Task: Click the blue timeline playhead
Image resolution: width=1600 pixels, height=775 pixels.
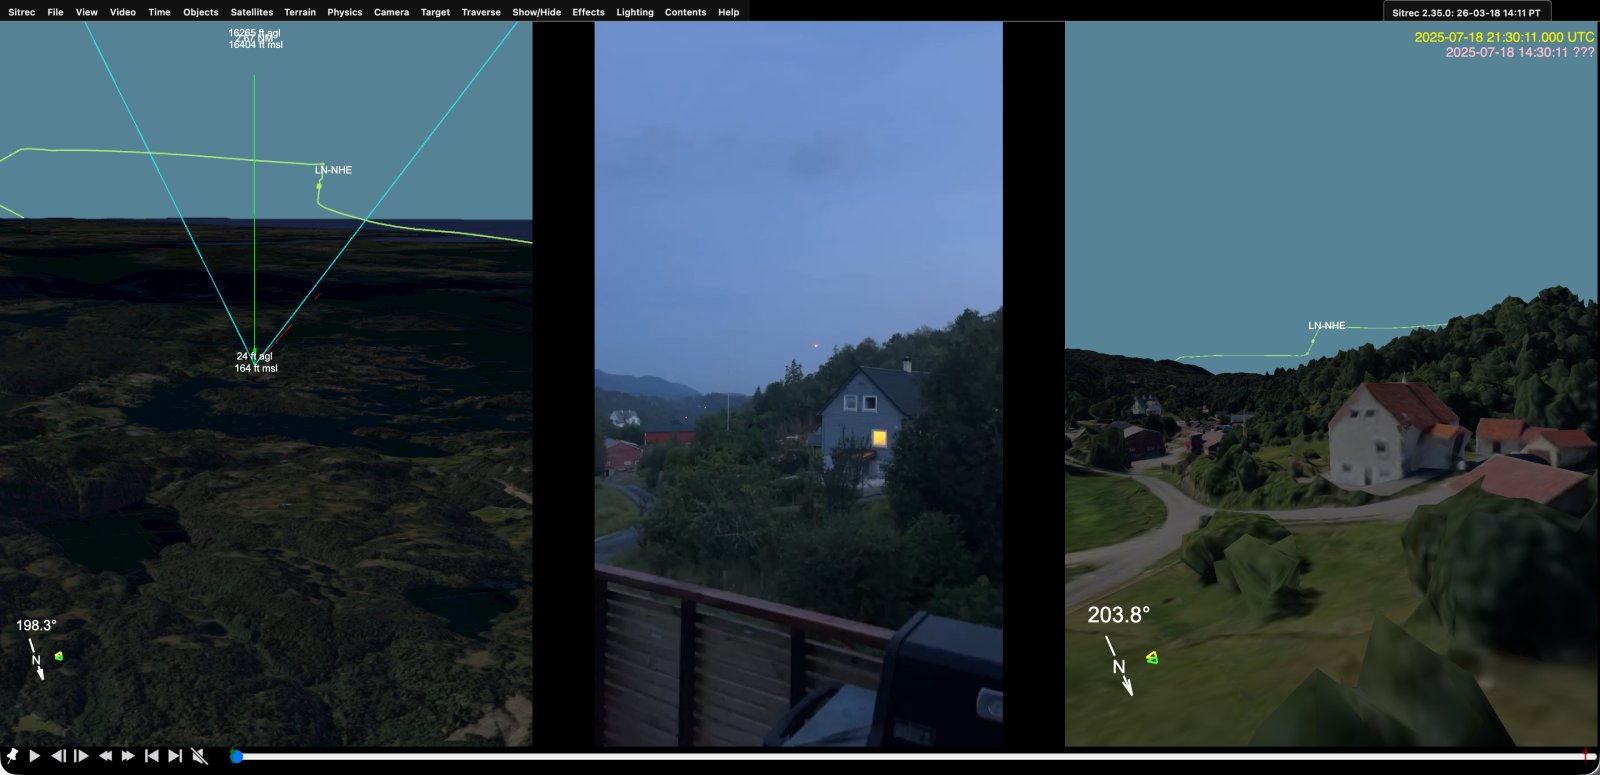Action: click(236, 756)
